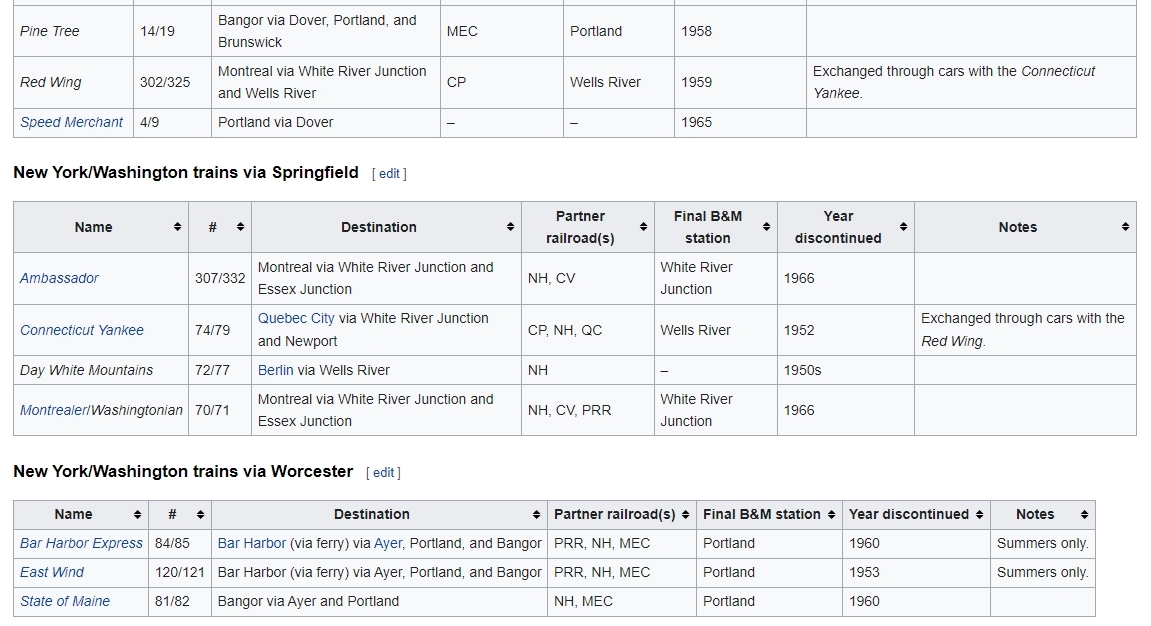Open the State of Maine link
Screen dimensions: 1151x626
65,602
